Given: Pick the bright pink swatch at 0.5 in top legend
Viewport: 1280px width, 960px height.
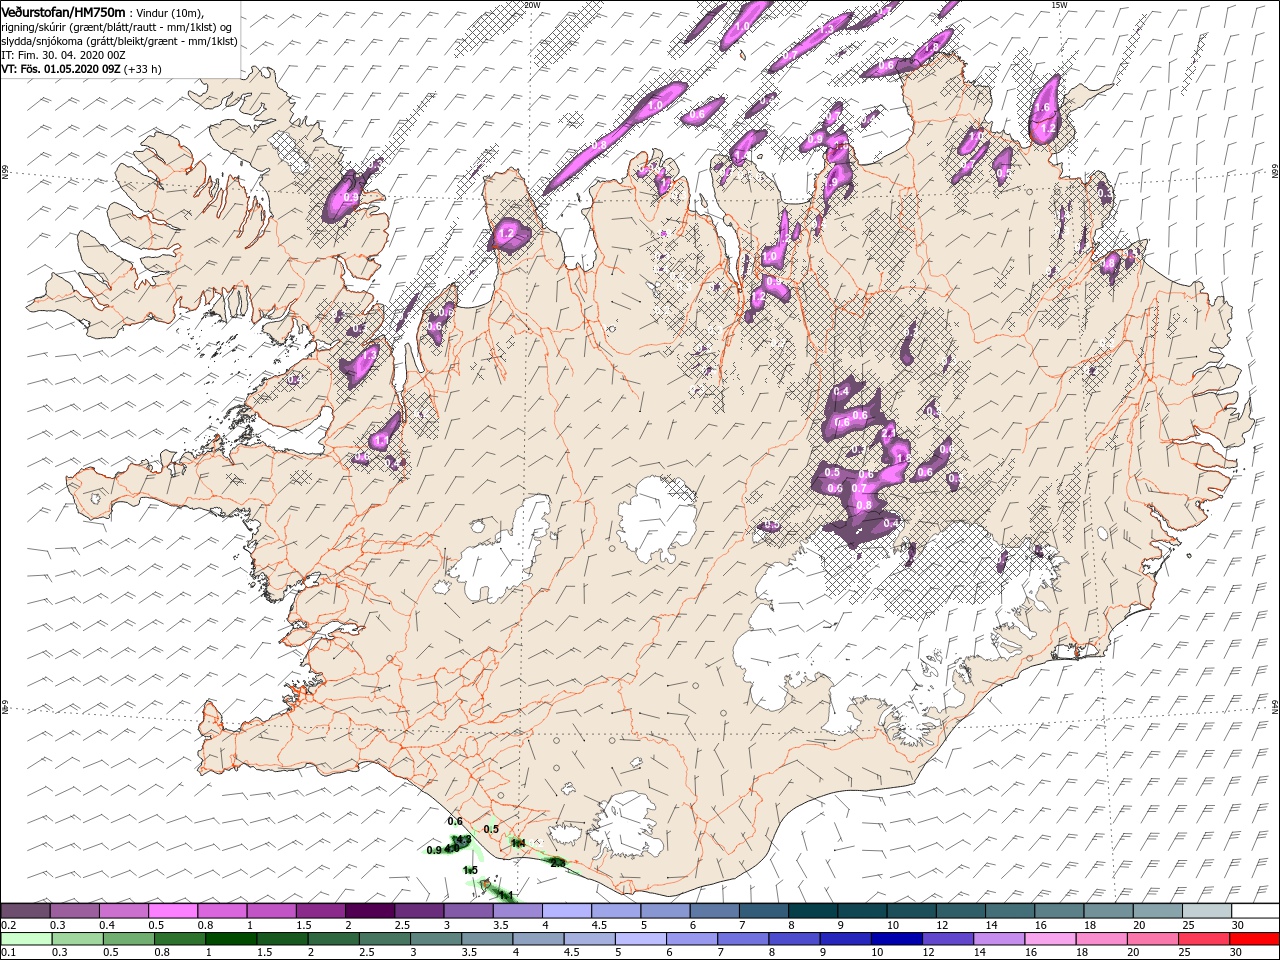Looking at the screenshot, I should [x=172, y=911].
